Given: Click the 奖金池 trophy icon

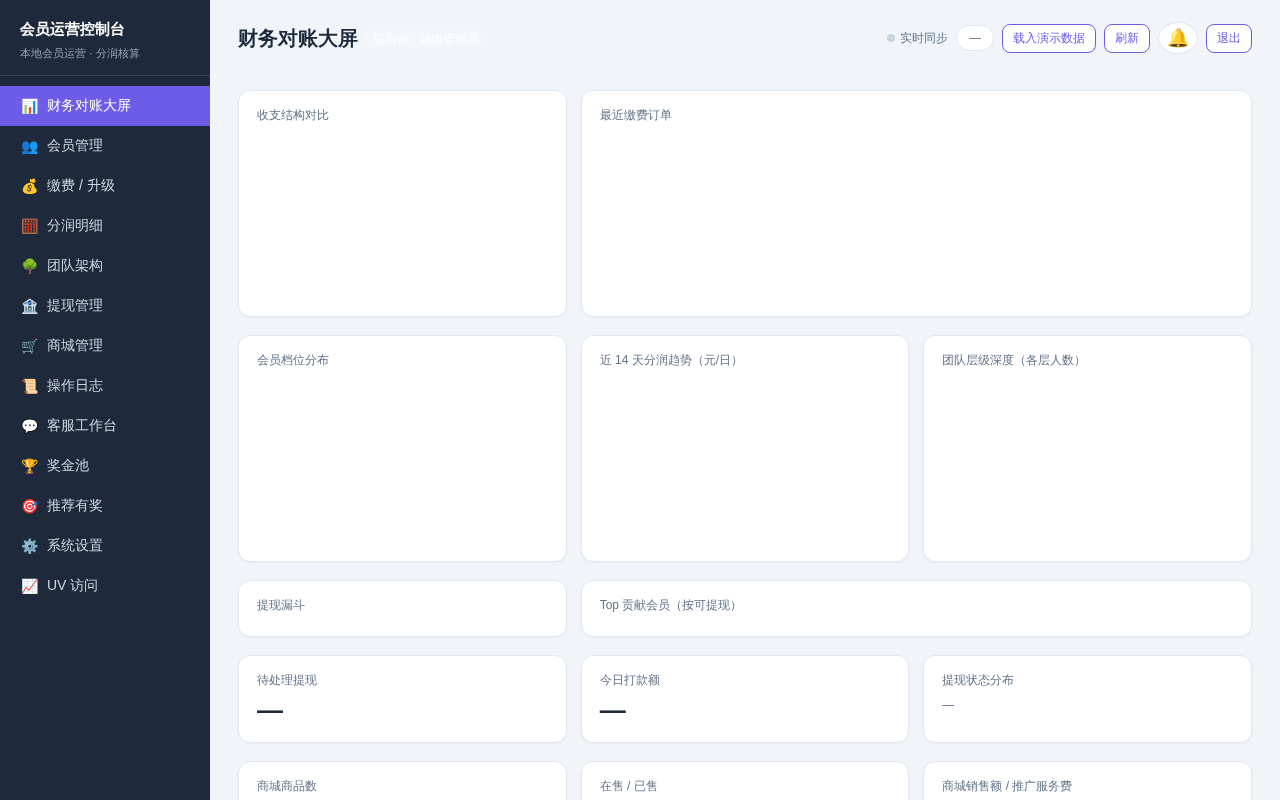Looking at the screenshot, I should point(29,466).
